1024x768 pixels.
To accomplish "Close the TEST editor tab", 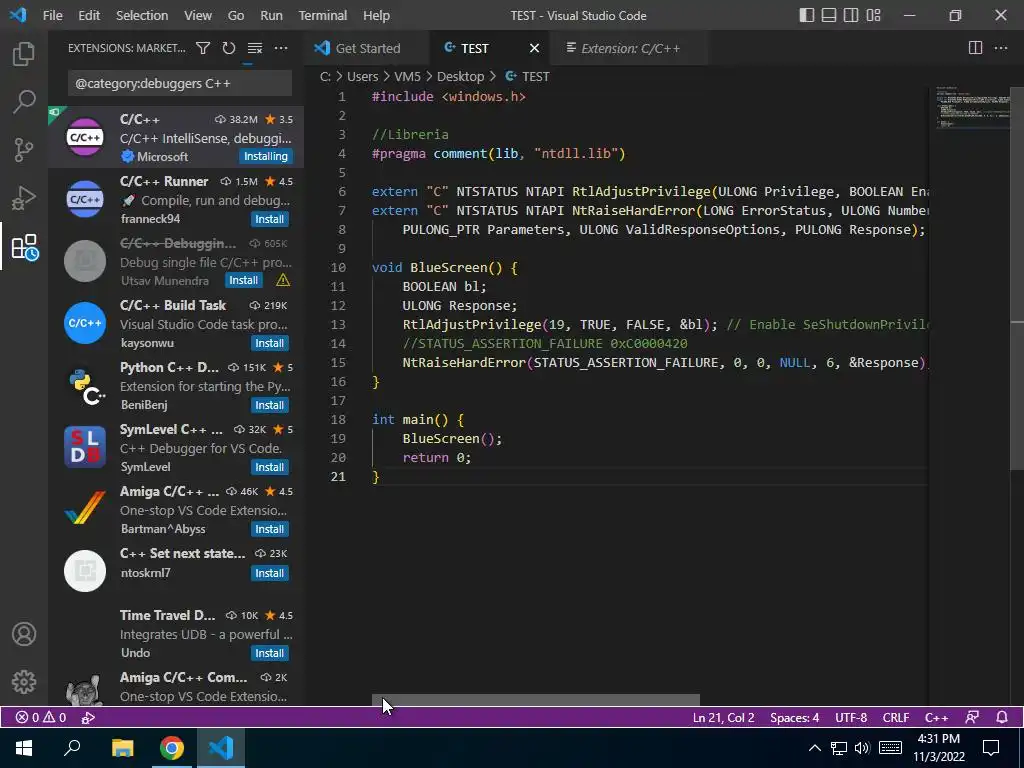I will pyautogui.click(x=534, y=48).
